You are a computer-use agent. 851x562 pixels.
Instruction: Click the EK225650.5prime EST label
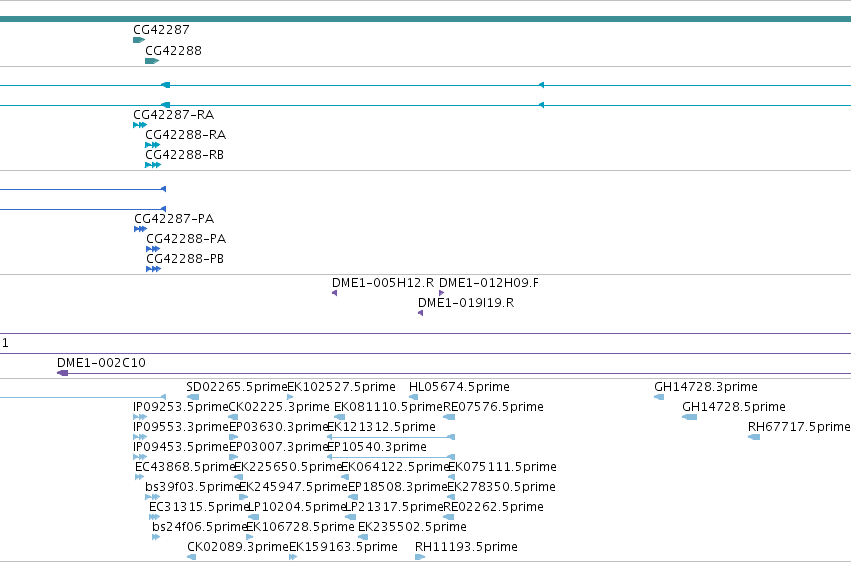(288, 467)
